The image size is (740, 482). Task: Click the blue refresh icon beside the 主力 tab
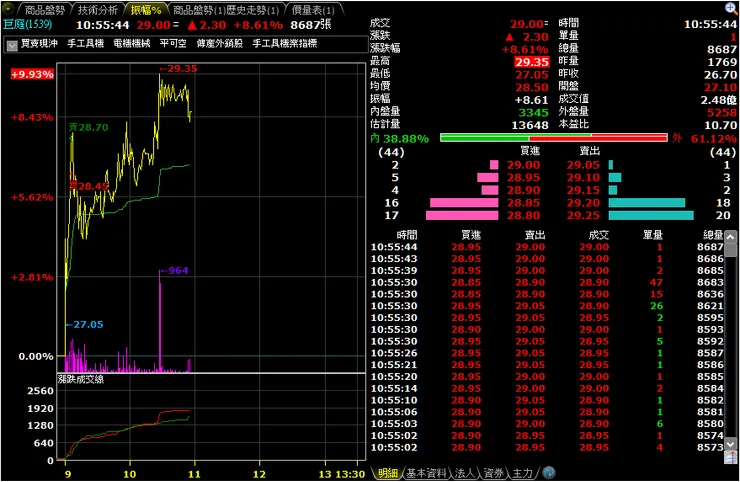[548, 473]
